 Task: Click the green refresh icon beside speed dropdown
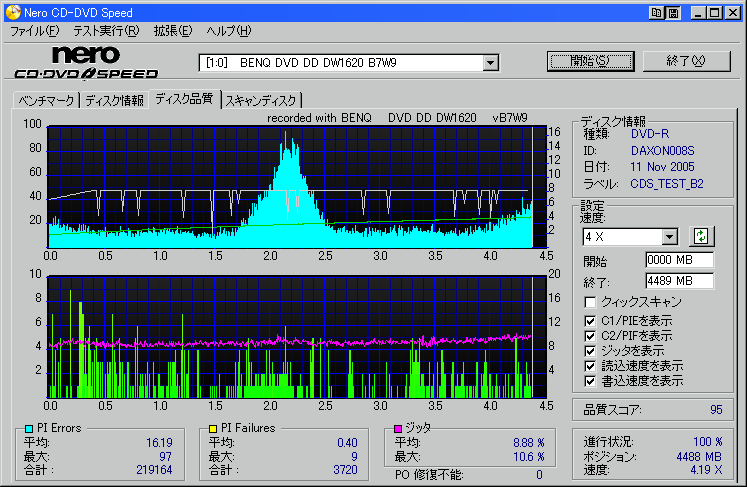[x=701, y=237]
